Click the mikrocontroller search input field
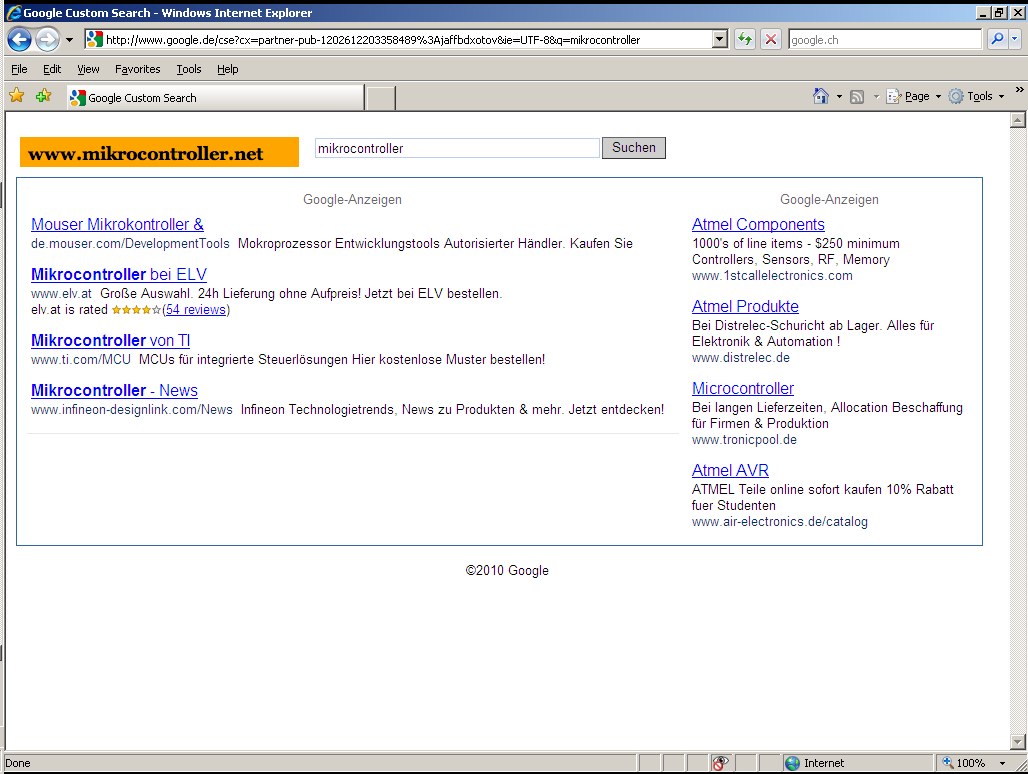Screen dimensions: 1028x774 (x=457, y=148)
